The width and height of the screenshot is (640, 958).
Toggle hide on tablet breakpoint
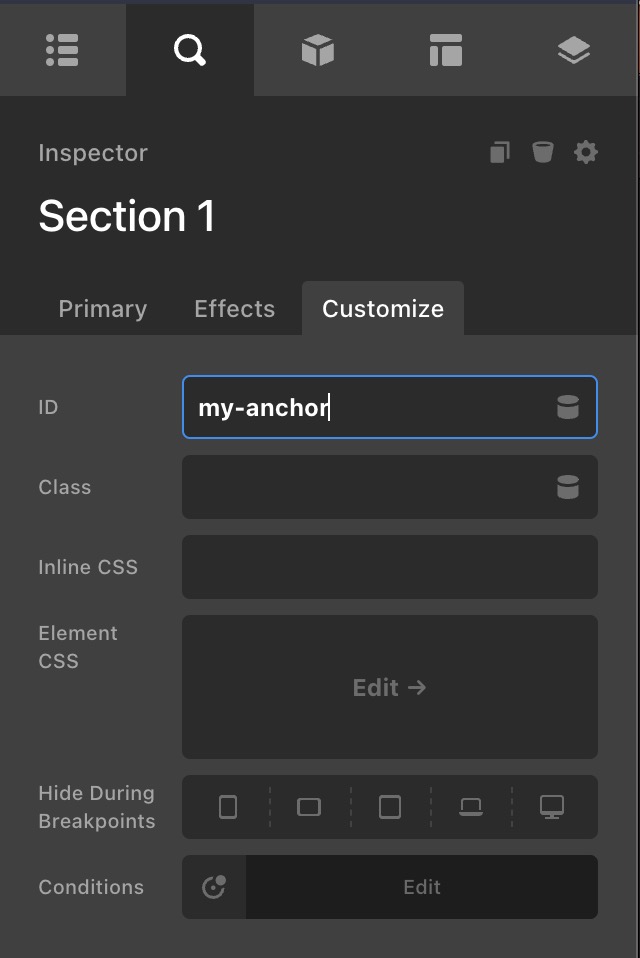(390, 807)
